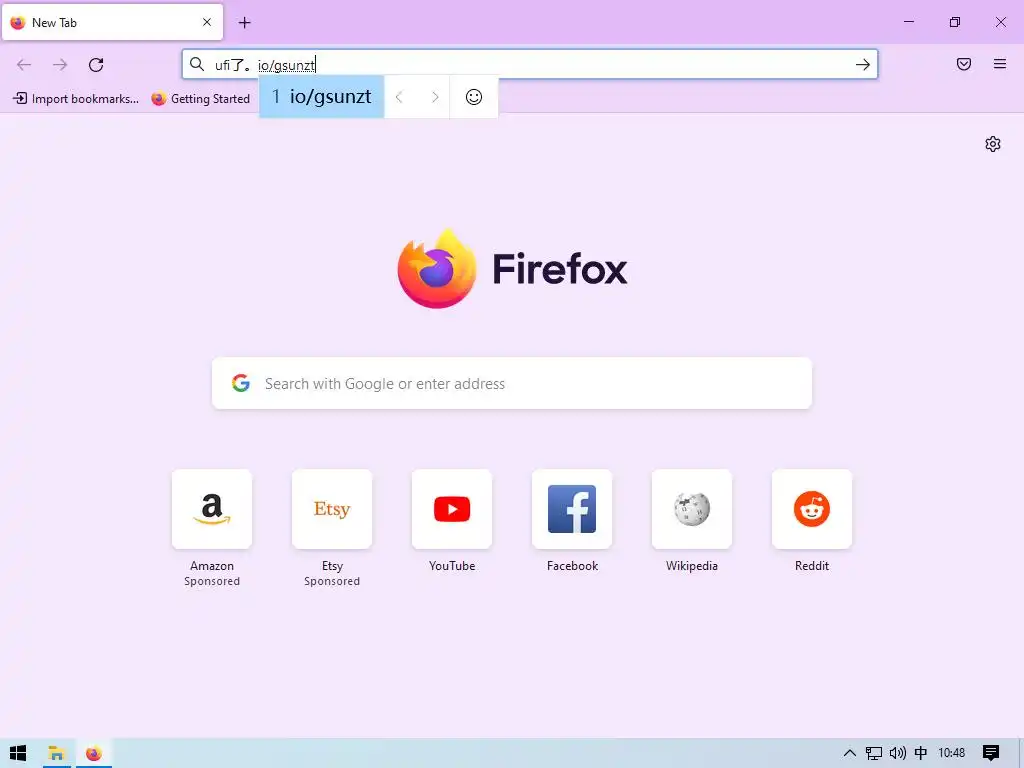Click inside the URL address bar text
The height and width of the screenshot is (768, 1024).
pos(529,65)
